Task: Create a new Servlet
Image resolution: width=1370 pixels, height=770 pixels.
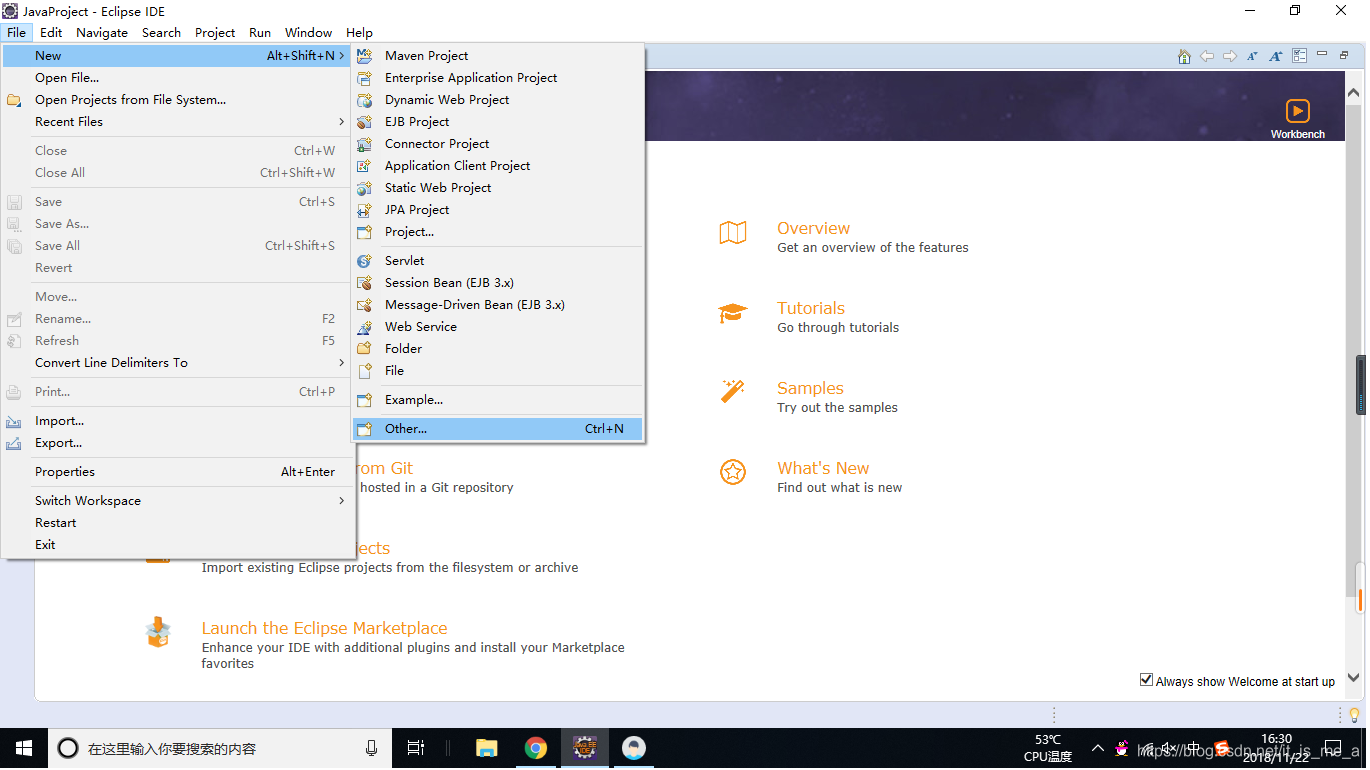Action: click(497, 261)
